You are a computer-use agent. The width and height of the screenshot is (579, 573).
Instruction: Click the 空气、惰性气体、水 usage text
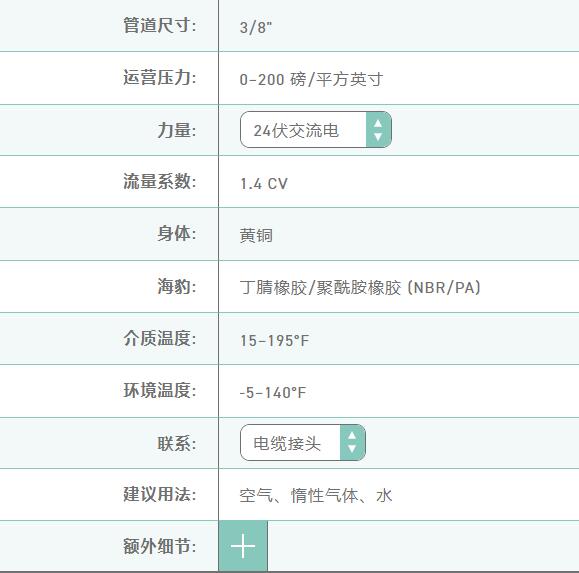click(316, 495)
